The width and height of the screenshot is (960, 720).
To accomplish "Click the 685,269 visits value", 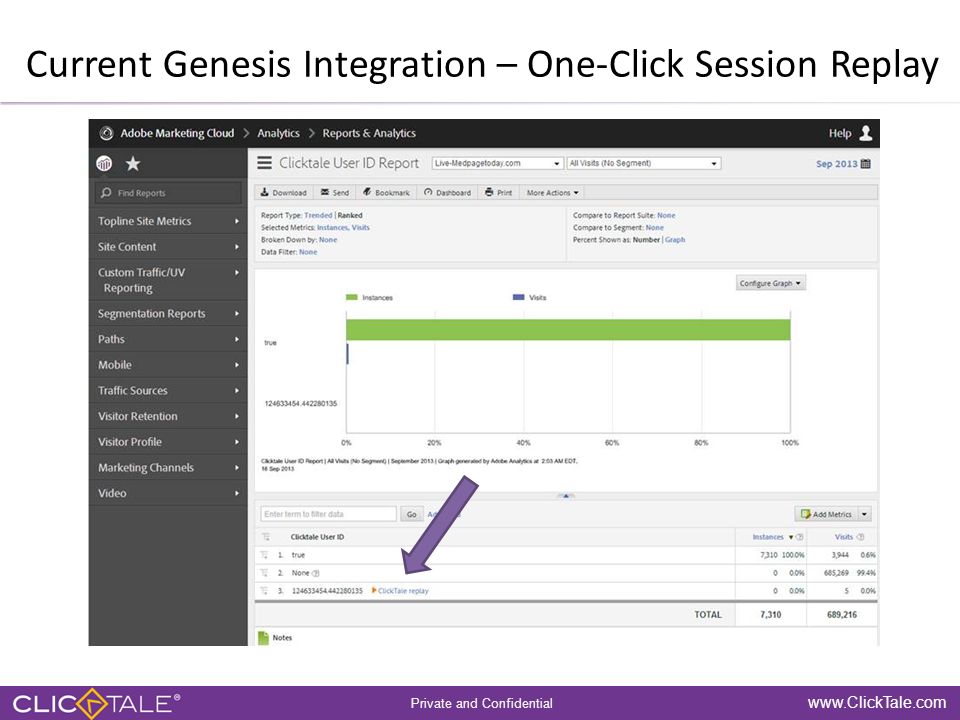I will (x=836, y=573).
